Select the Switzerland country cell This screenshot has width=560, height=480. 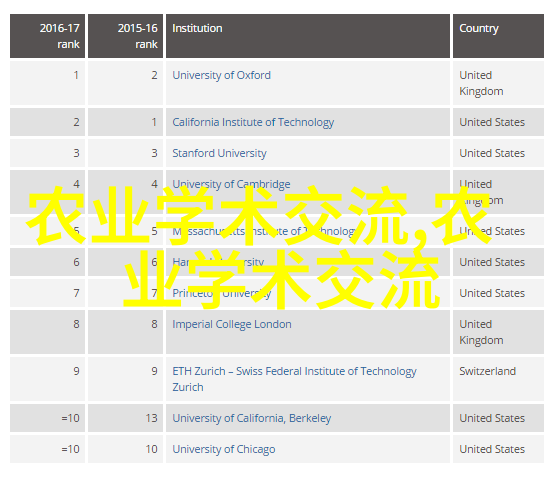tap(498, 379)
